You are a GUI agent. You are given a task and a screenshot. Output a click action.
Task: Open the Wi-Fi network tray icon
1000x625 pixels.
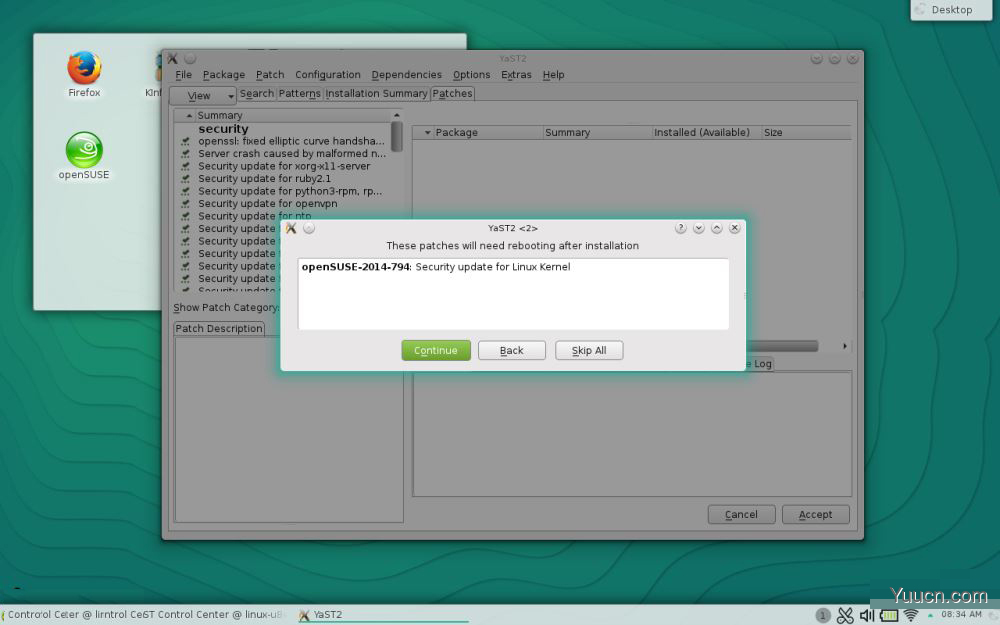click(911, 615)
